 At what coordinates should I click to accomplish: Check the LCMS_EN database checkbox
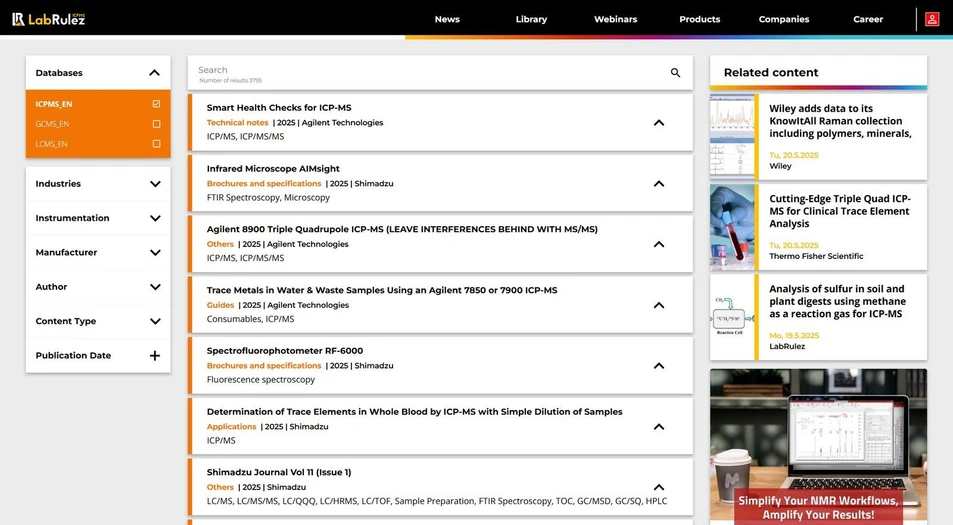pyautogui.click(x=156, y=144)
